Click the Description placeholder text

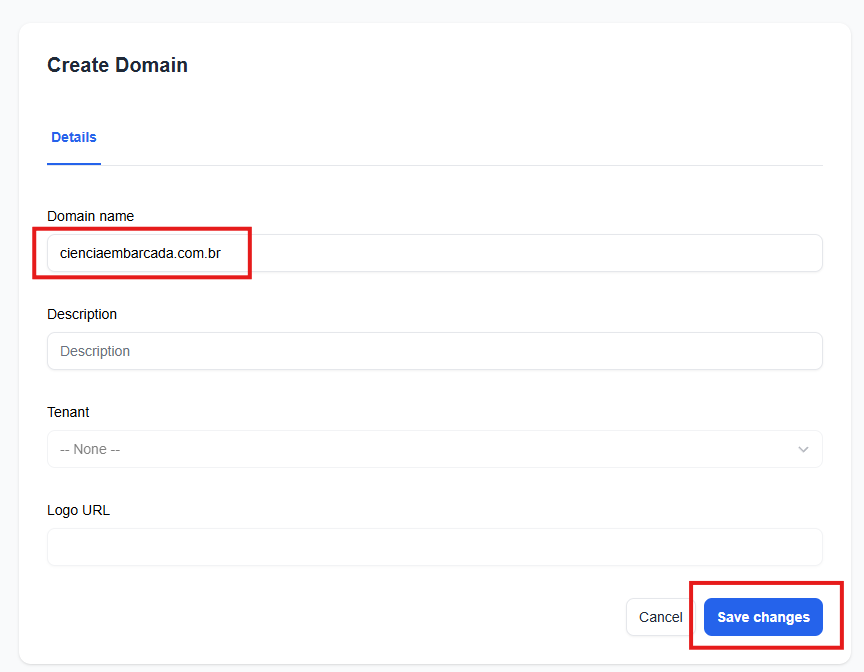tap(95, 351)
